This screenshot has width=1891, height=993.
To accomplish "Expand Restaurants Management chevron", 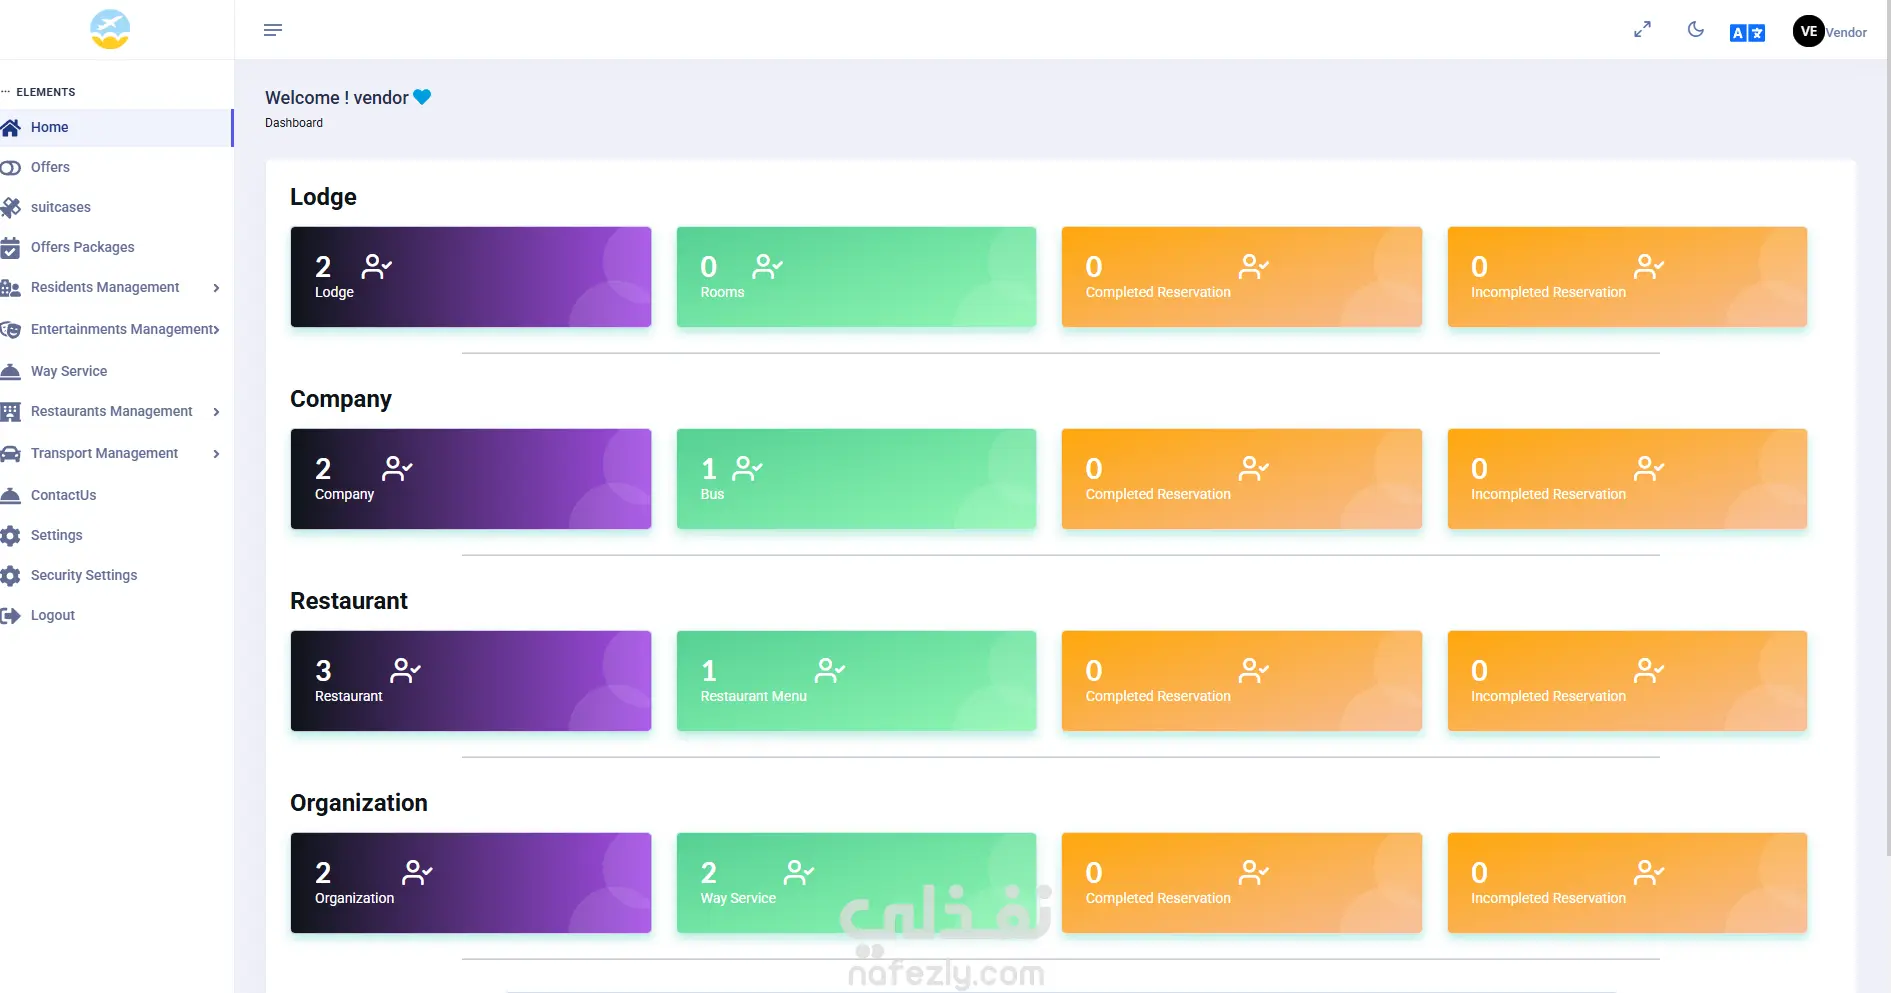I will (216, 412).
